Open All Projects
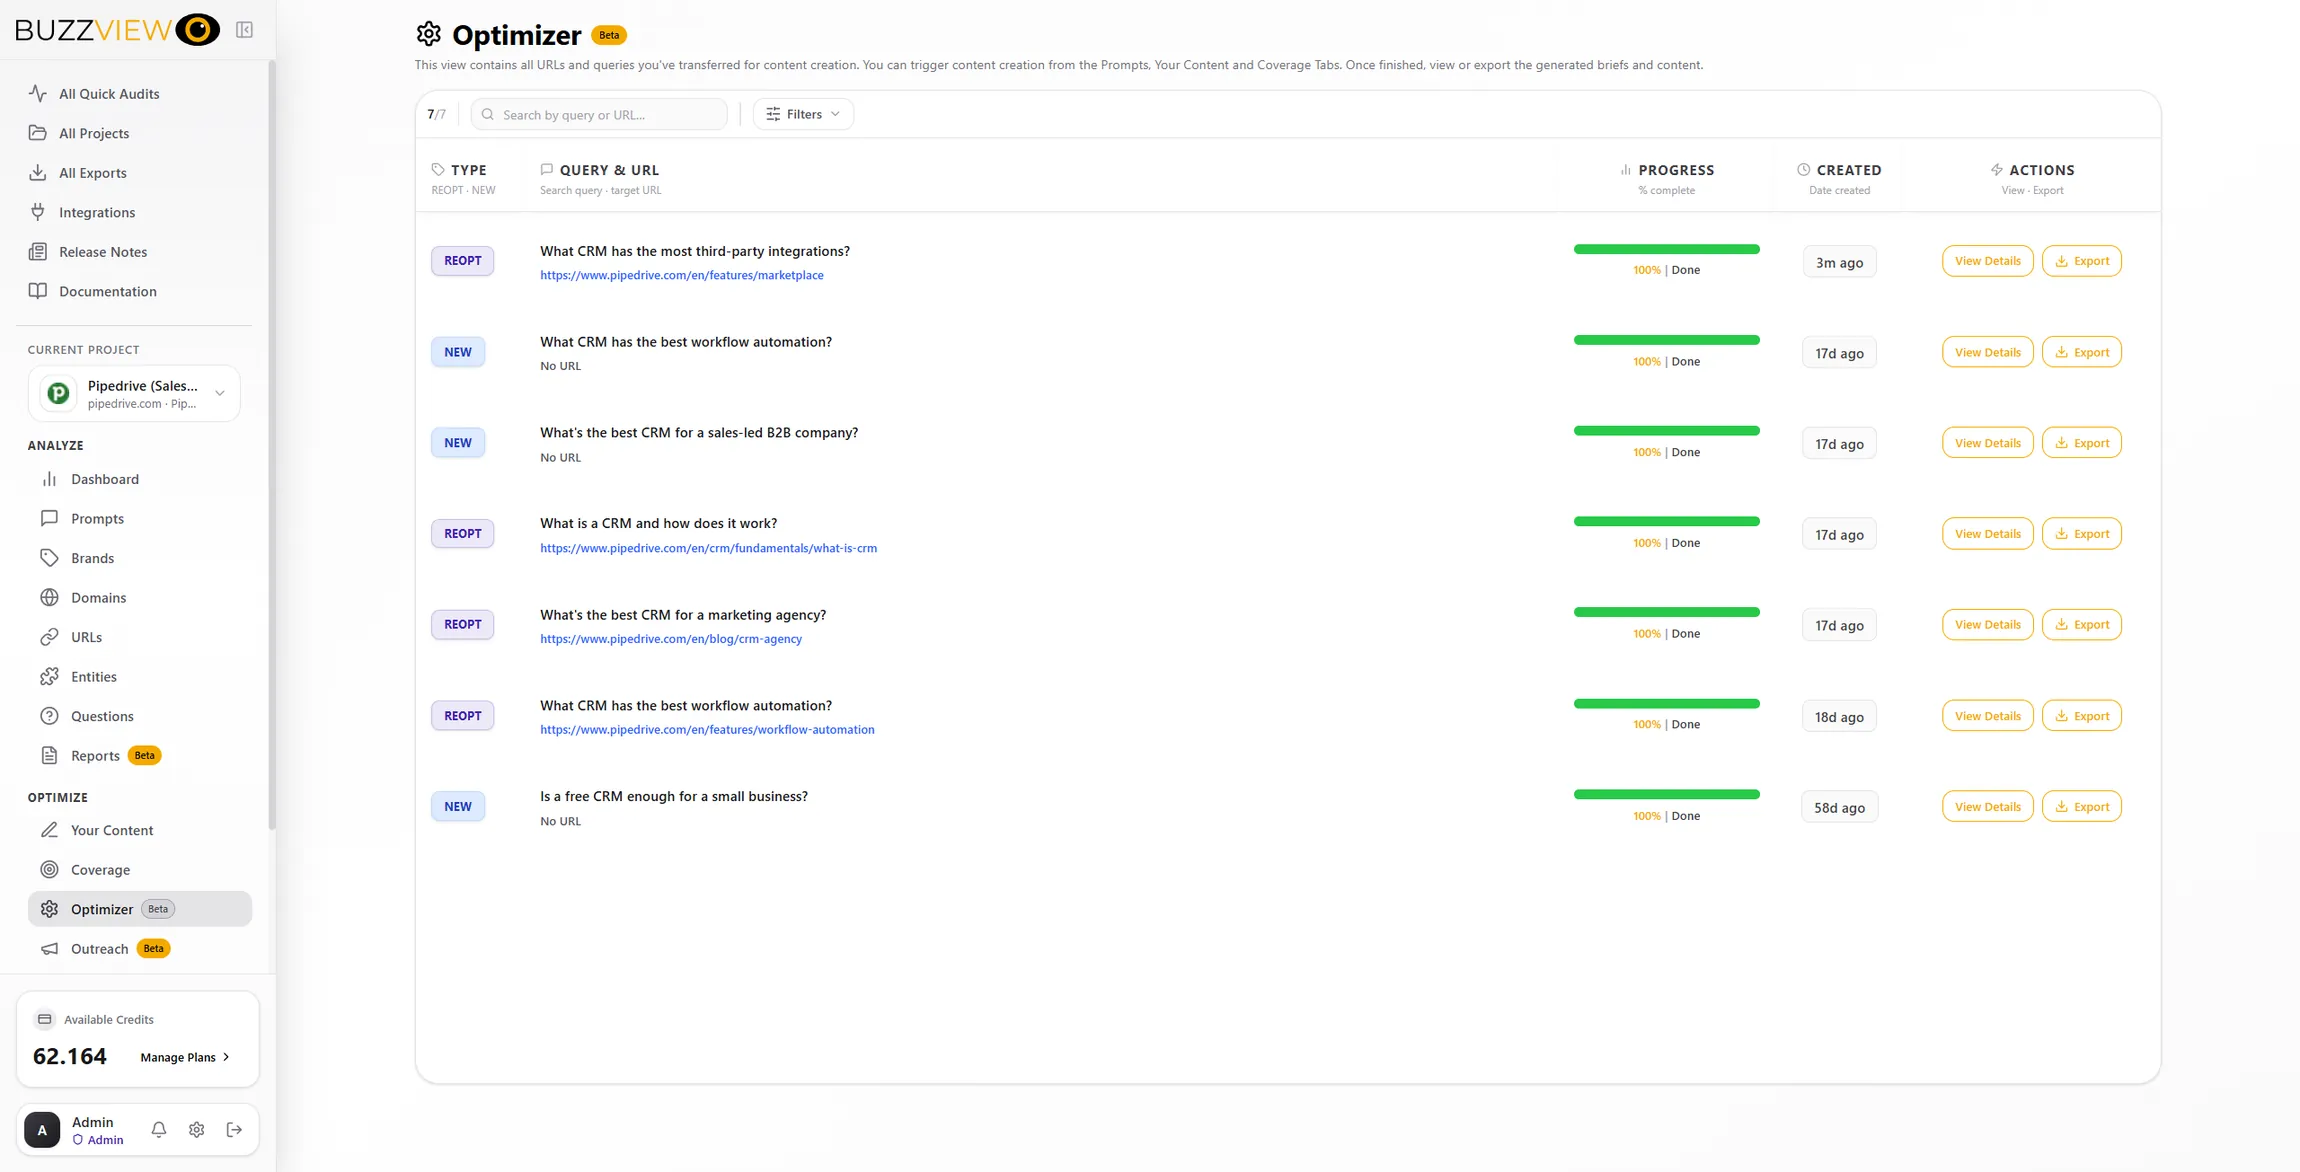2300x1172 pixels. [94, 133]
